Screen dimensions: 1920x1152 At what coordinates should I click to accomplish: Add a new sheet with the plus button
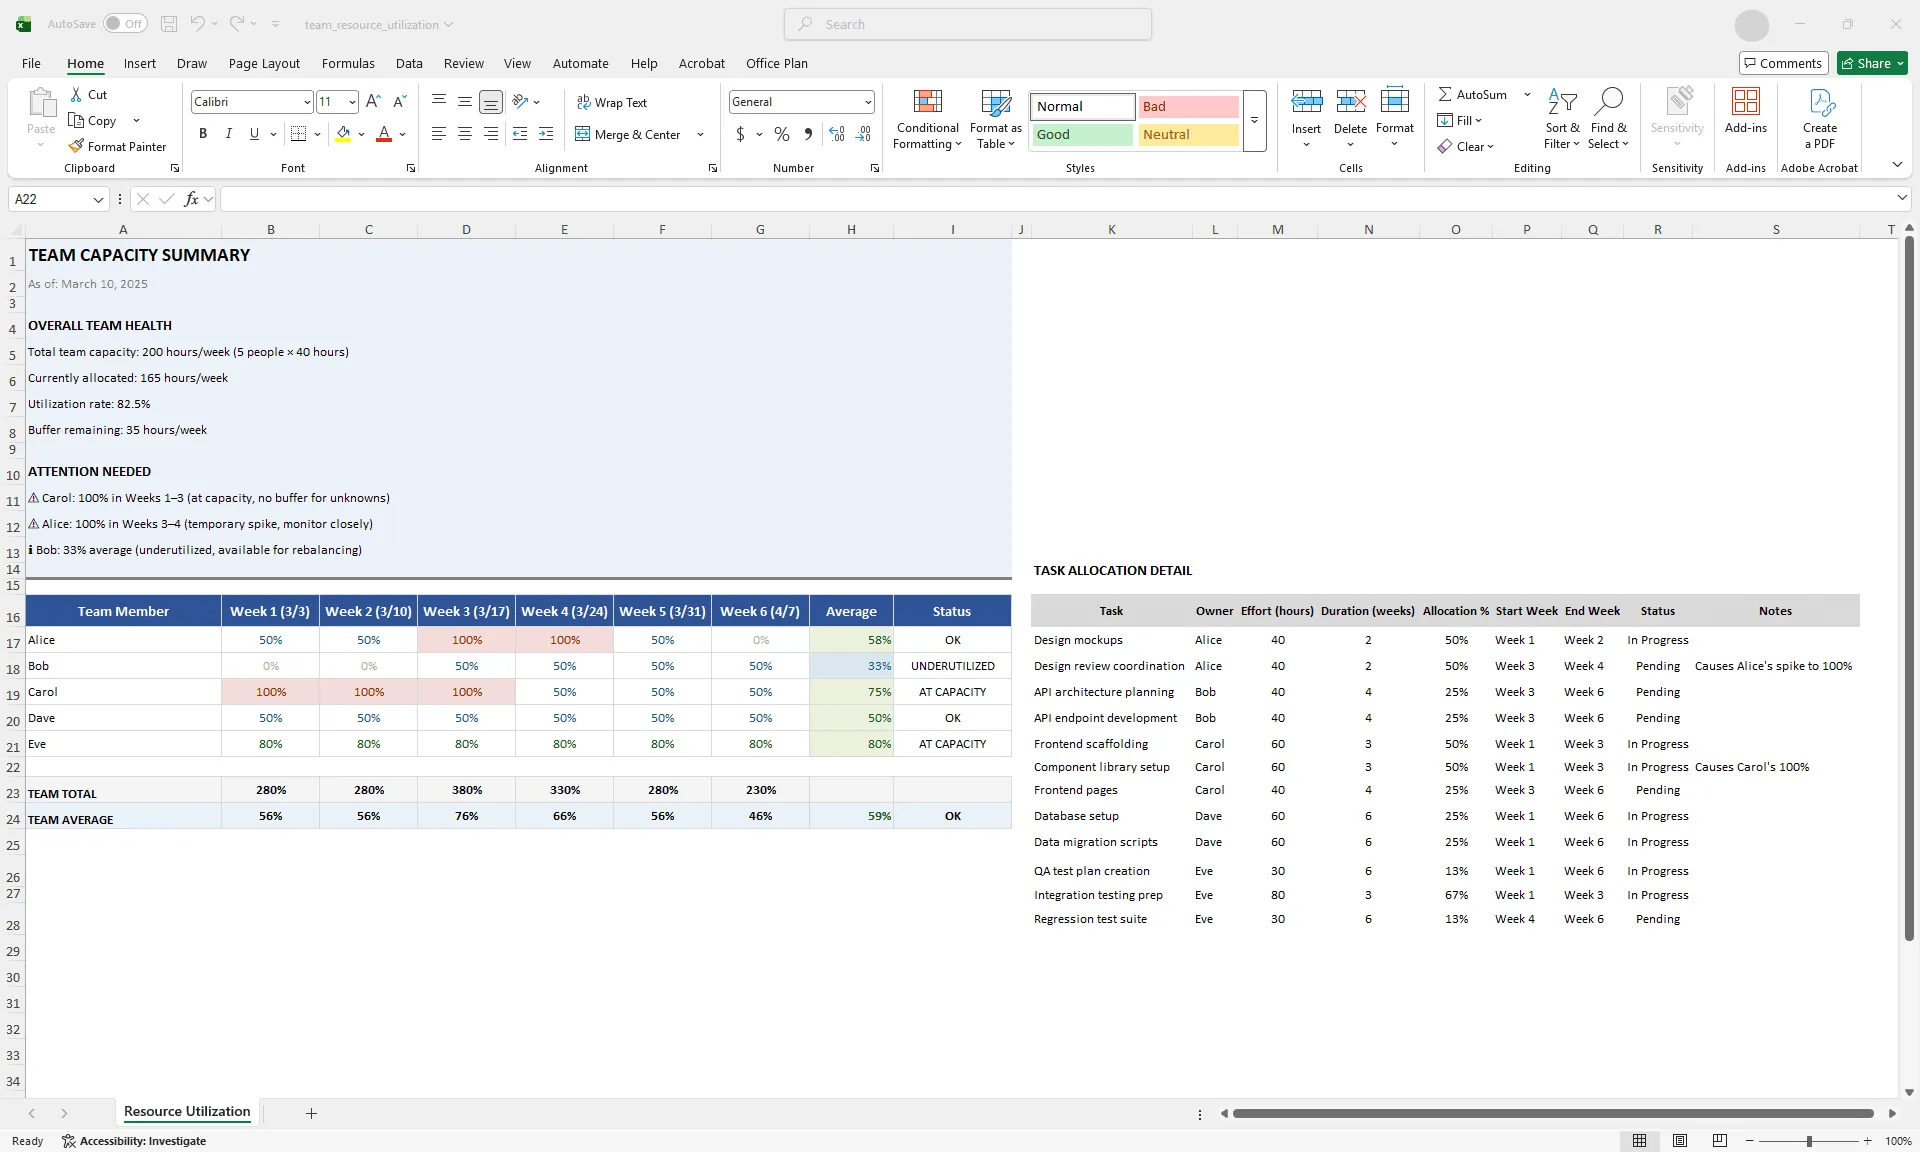tap(310, 1113)
